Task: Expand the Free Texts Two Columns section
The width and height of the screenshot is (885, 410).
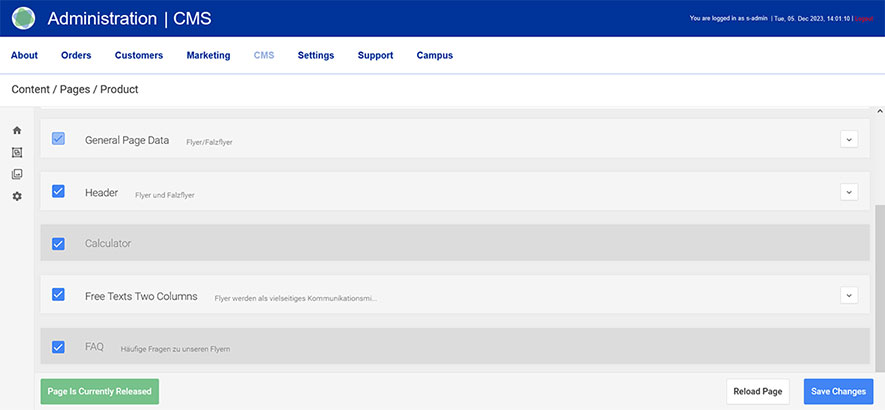Action: (x=849, y=295)
